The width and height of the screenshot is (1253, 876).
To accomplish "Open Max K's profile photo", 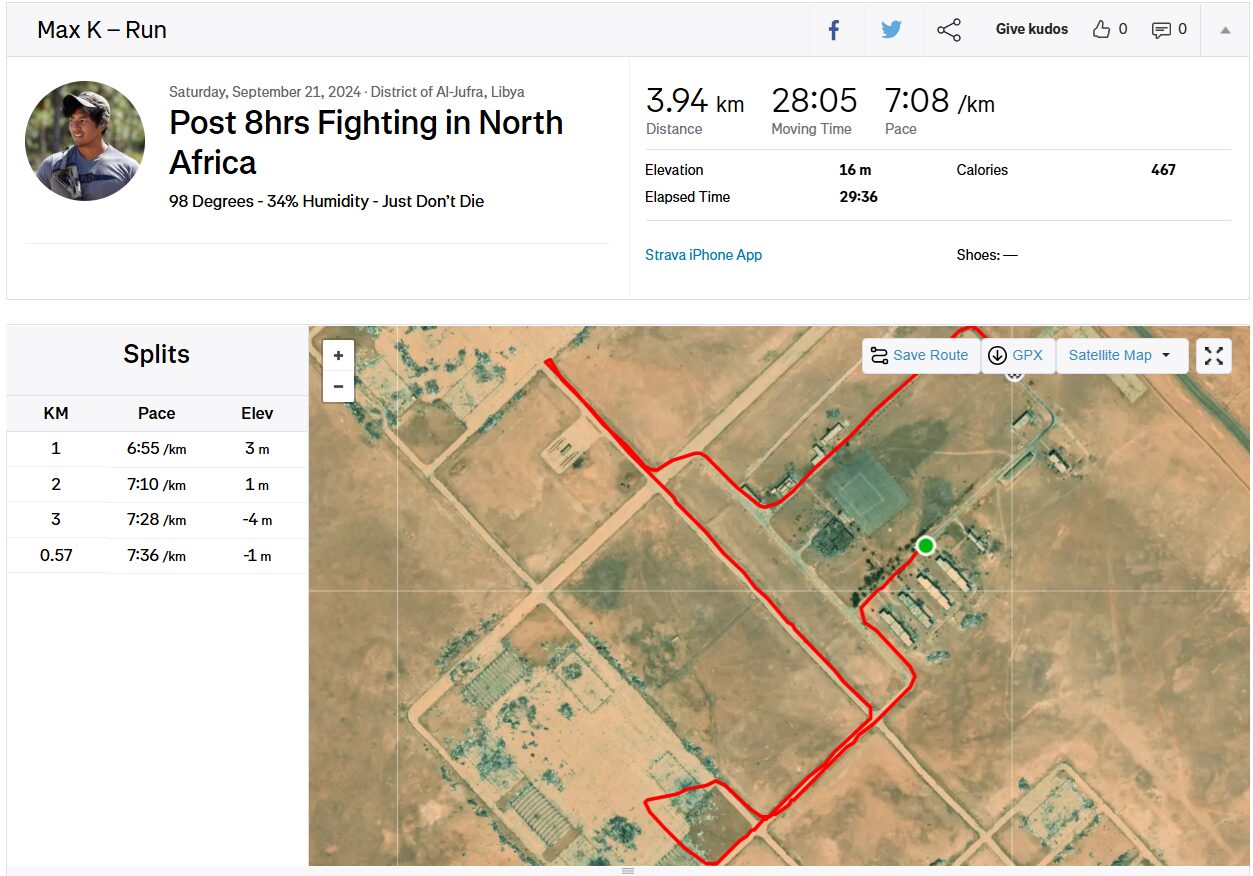I will (x=85, y=141).
